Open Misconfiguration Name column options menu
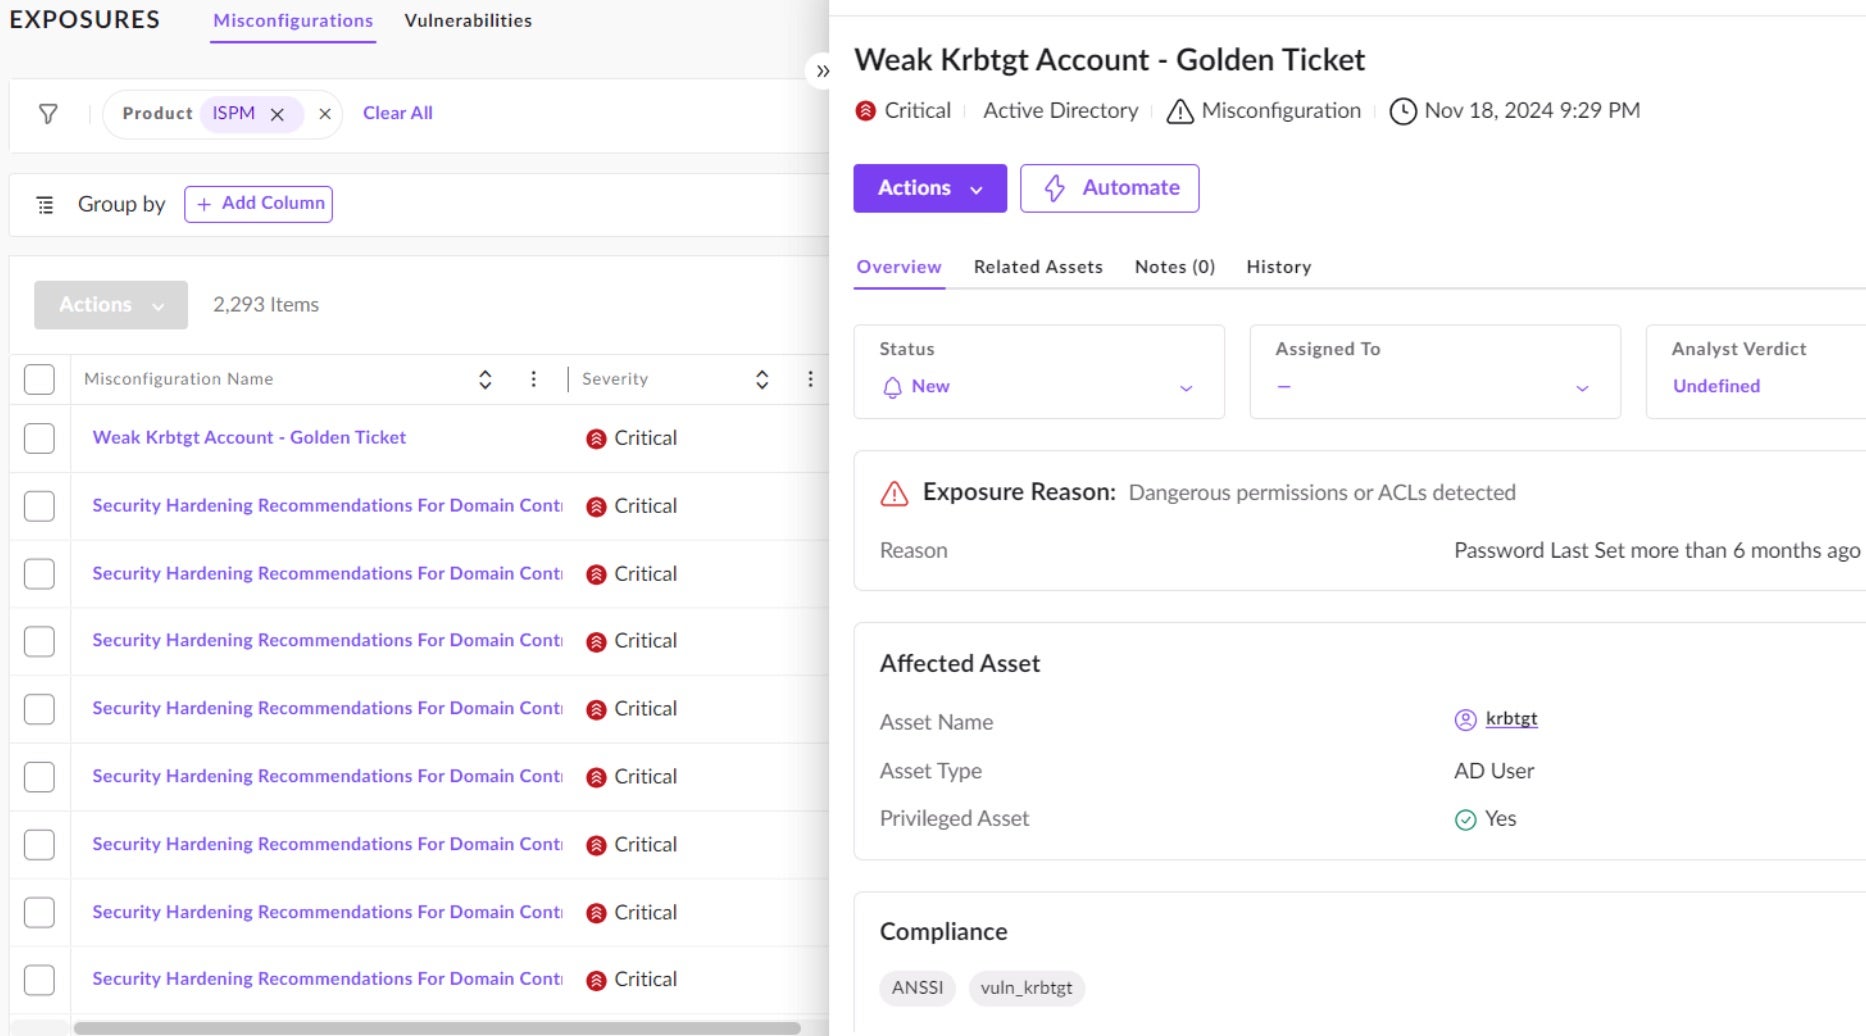Viewport: 1866px width, 1036px height. click(x=533, y=379)
